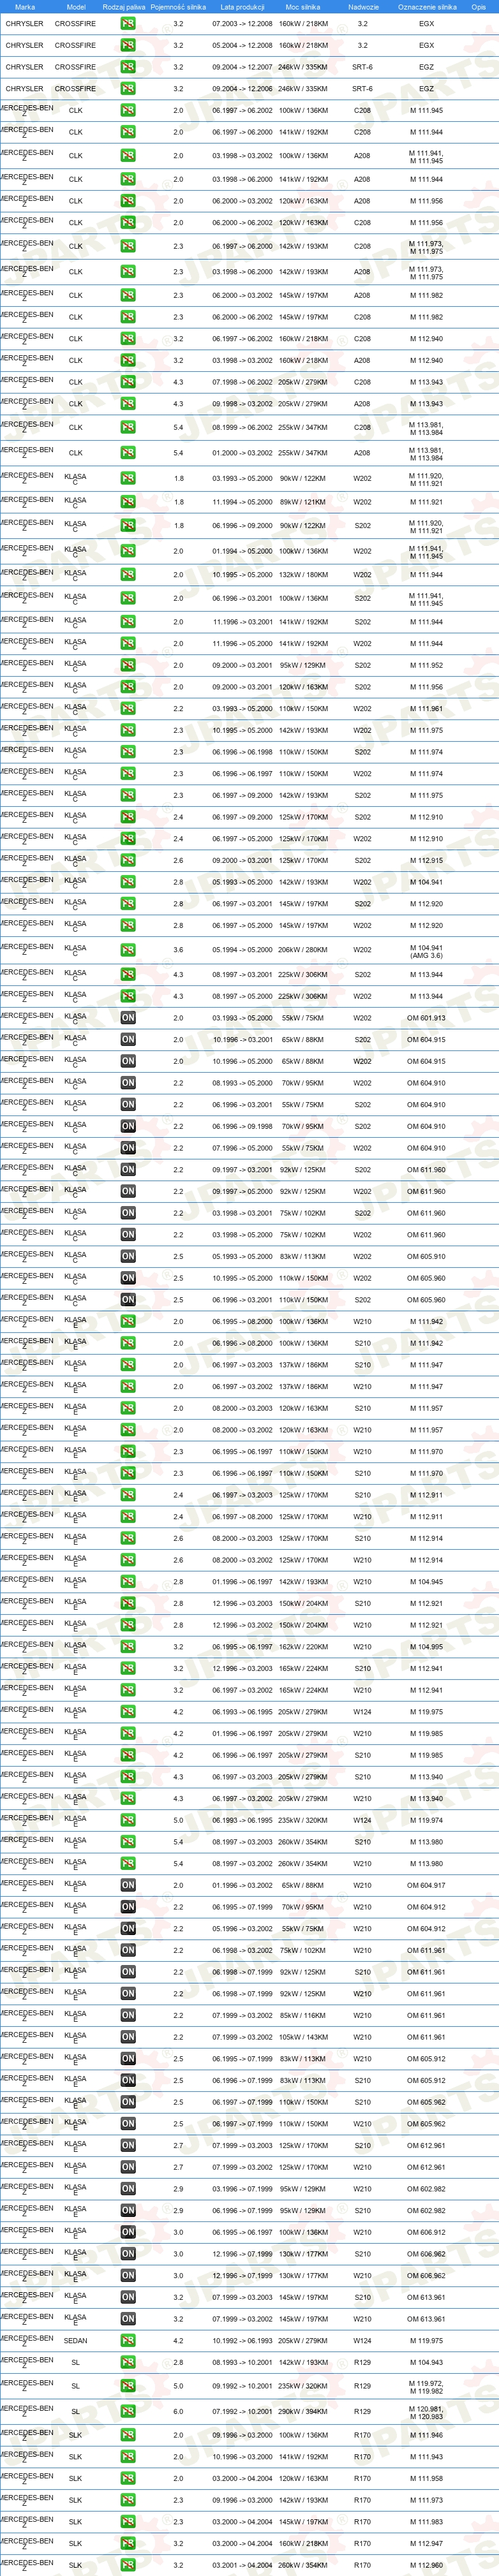This screenshot has width=499, height=2576.
Task: Click PB fuel icon in Crossfire 07.2003 row
Action: click(x=128, y=23)
